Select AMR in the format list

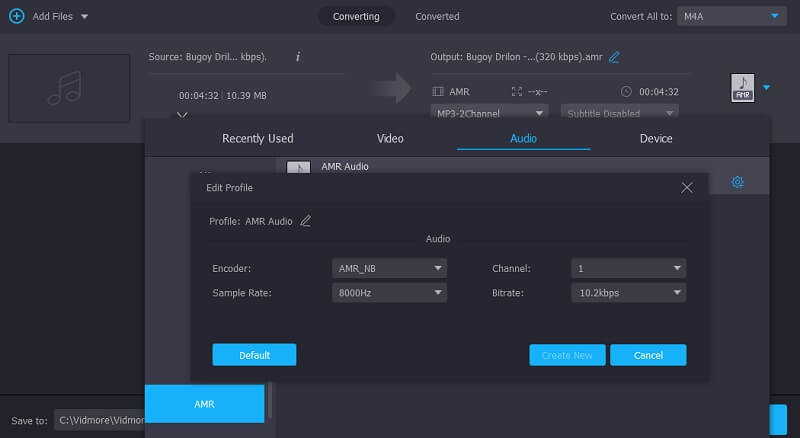tap(204, 404)
